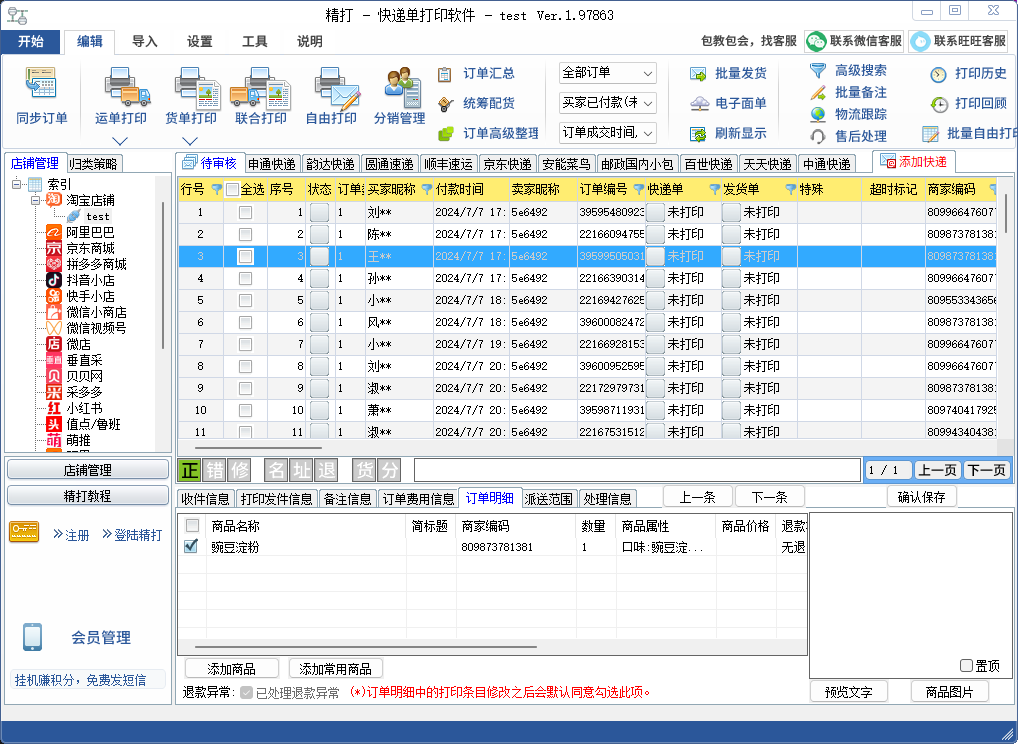This screenshot has height=744, width=1018.
Task: Click 联系微信客服 WeChat support icon
Action: (x=818, y=41)
